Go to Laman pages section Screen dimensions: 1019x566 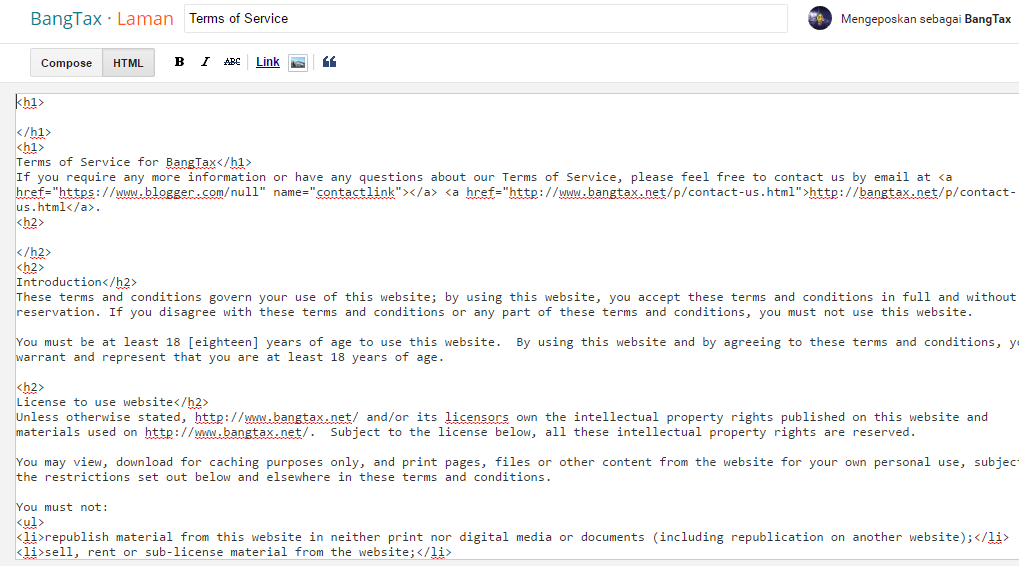click(x=146, y=19)
